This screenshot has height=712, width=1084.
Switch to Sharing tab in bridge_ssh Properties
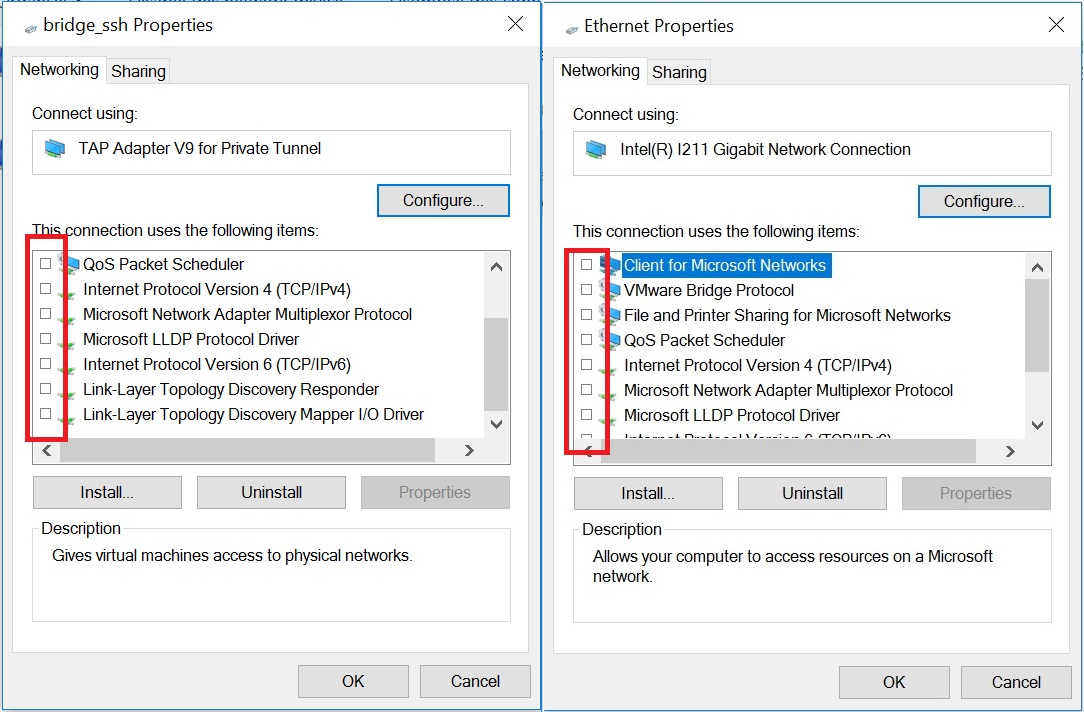point(138,71)
